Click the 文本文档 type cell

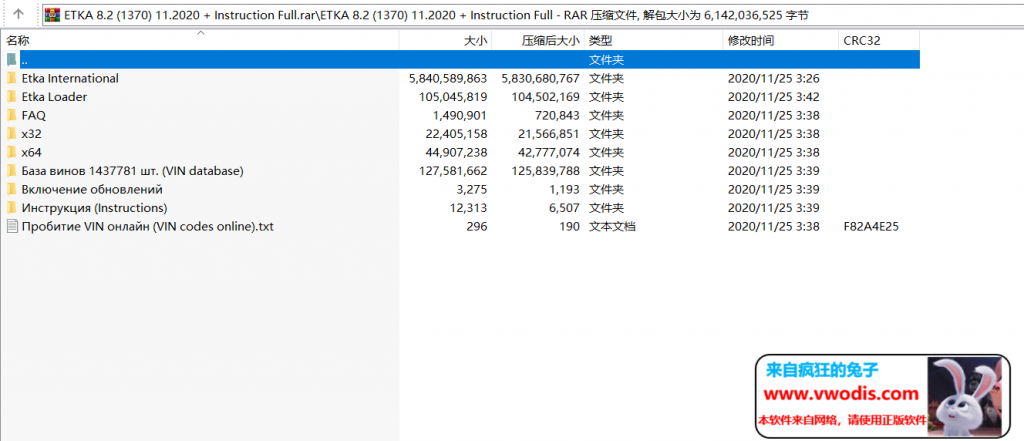[613, 227]
